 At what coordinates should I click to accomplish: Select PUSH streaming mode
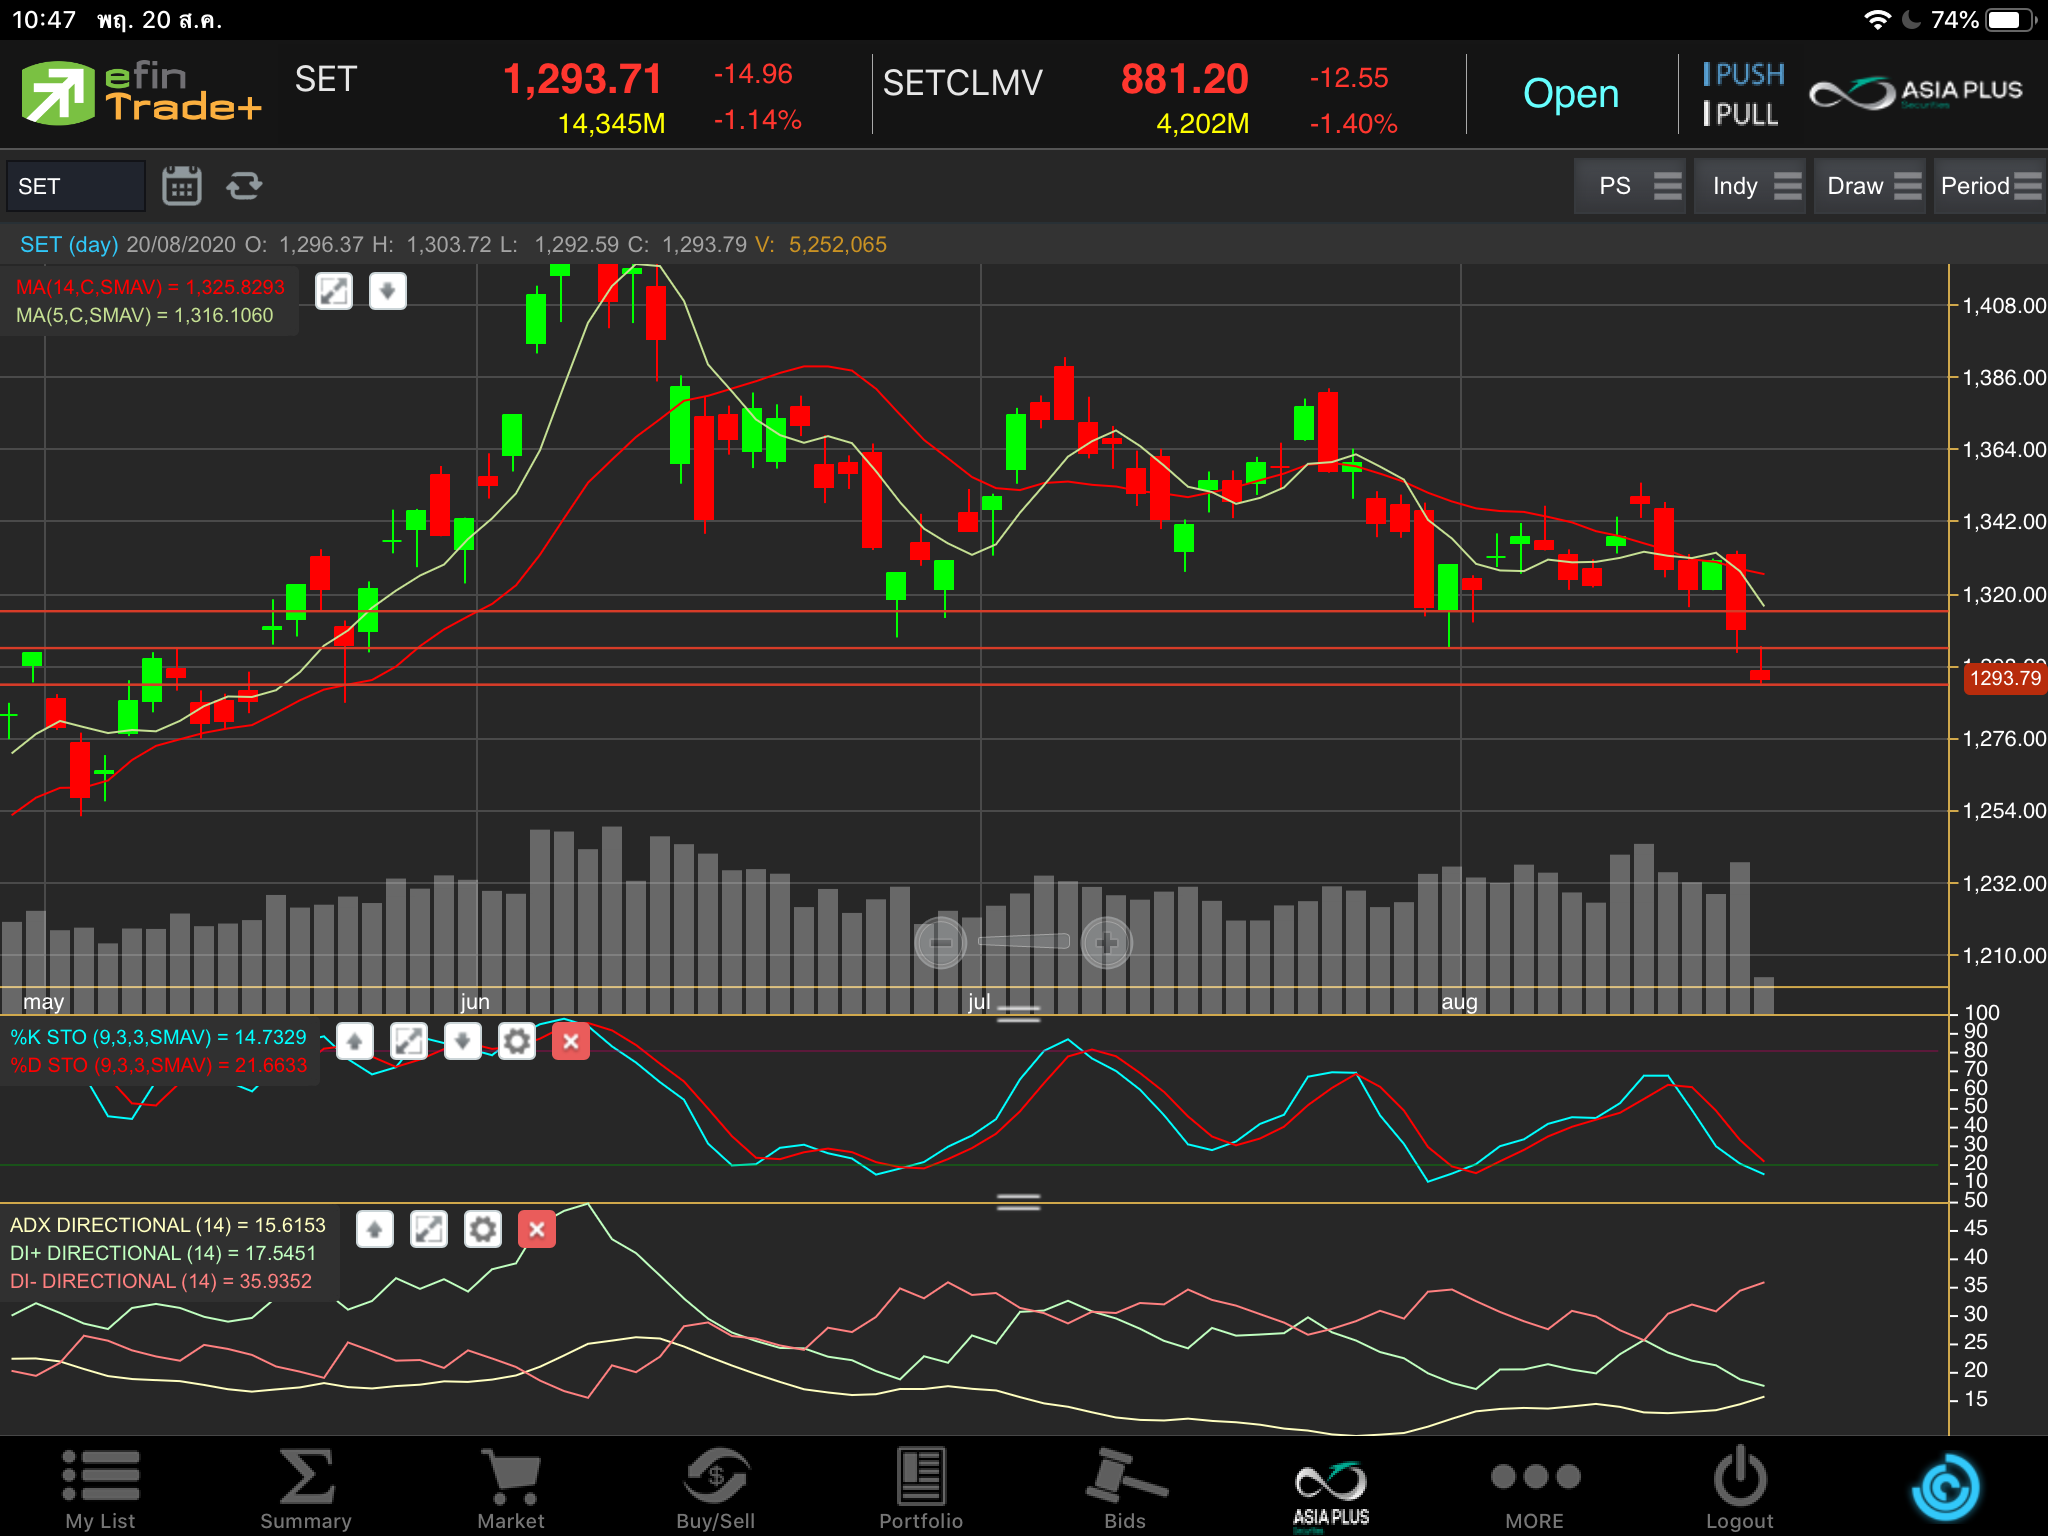(1744, 75)
